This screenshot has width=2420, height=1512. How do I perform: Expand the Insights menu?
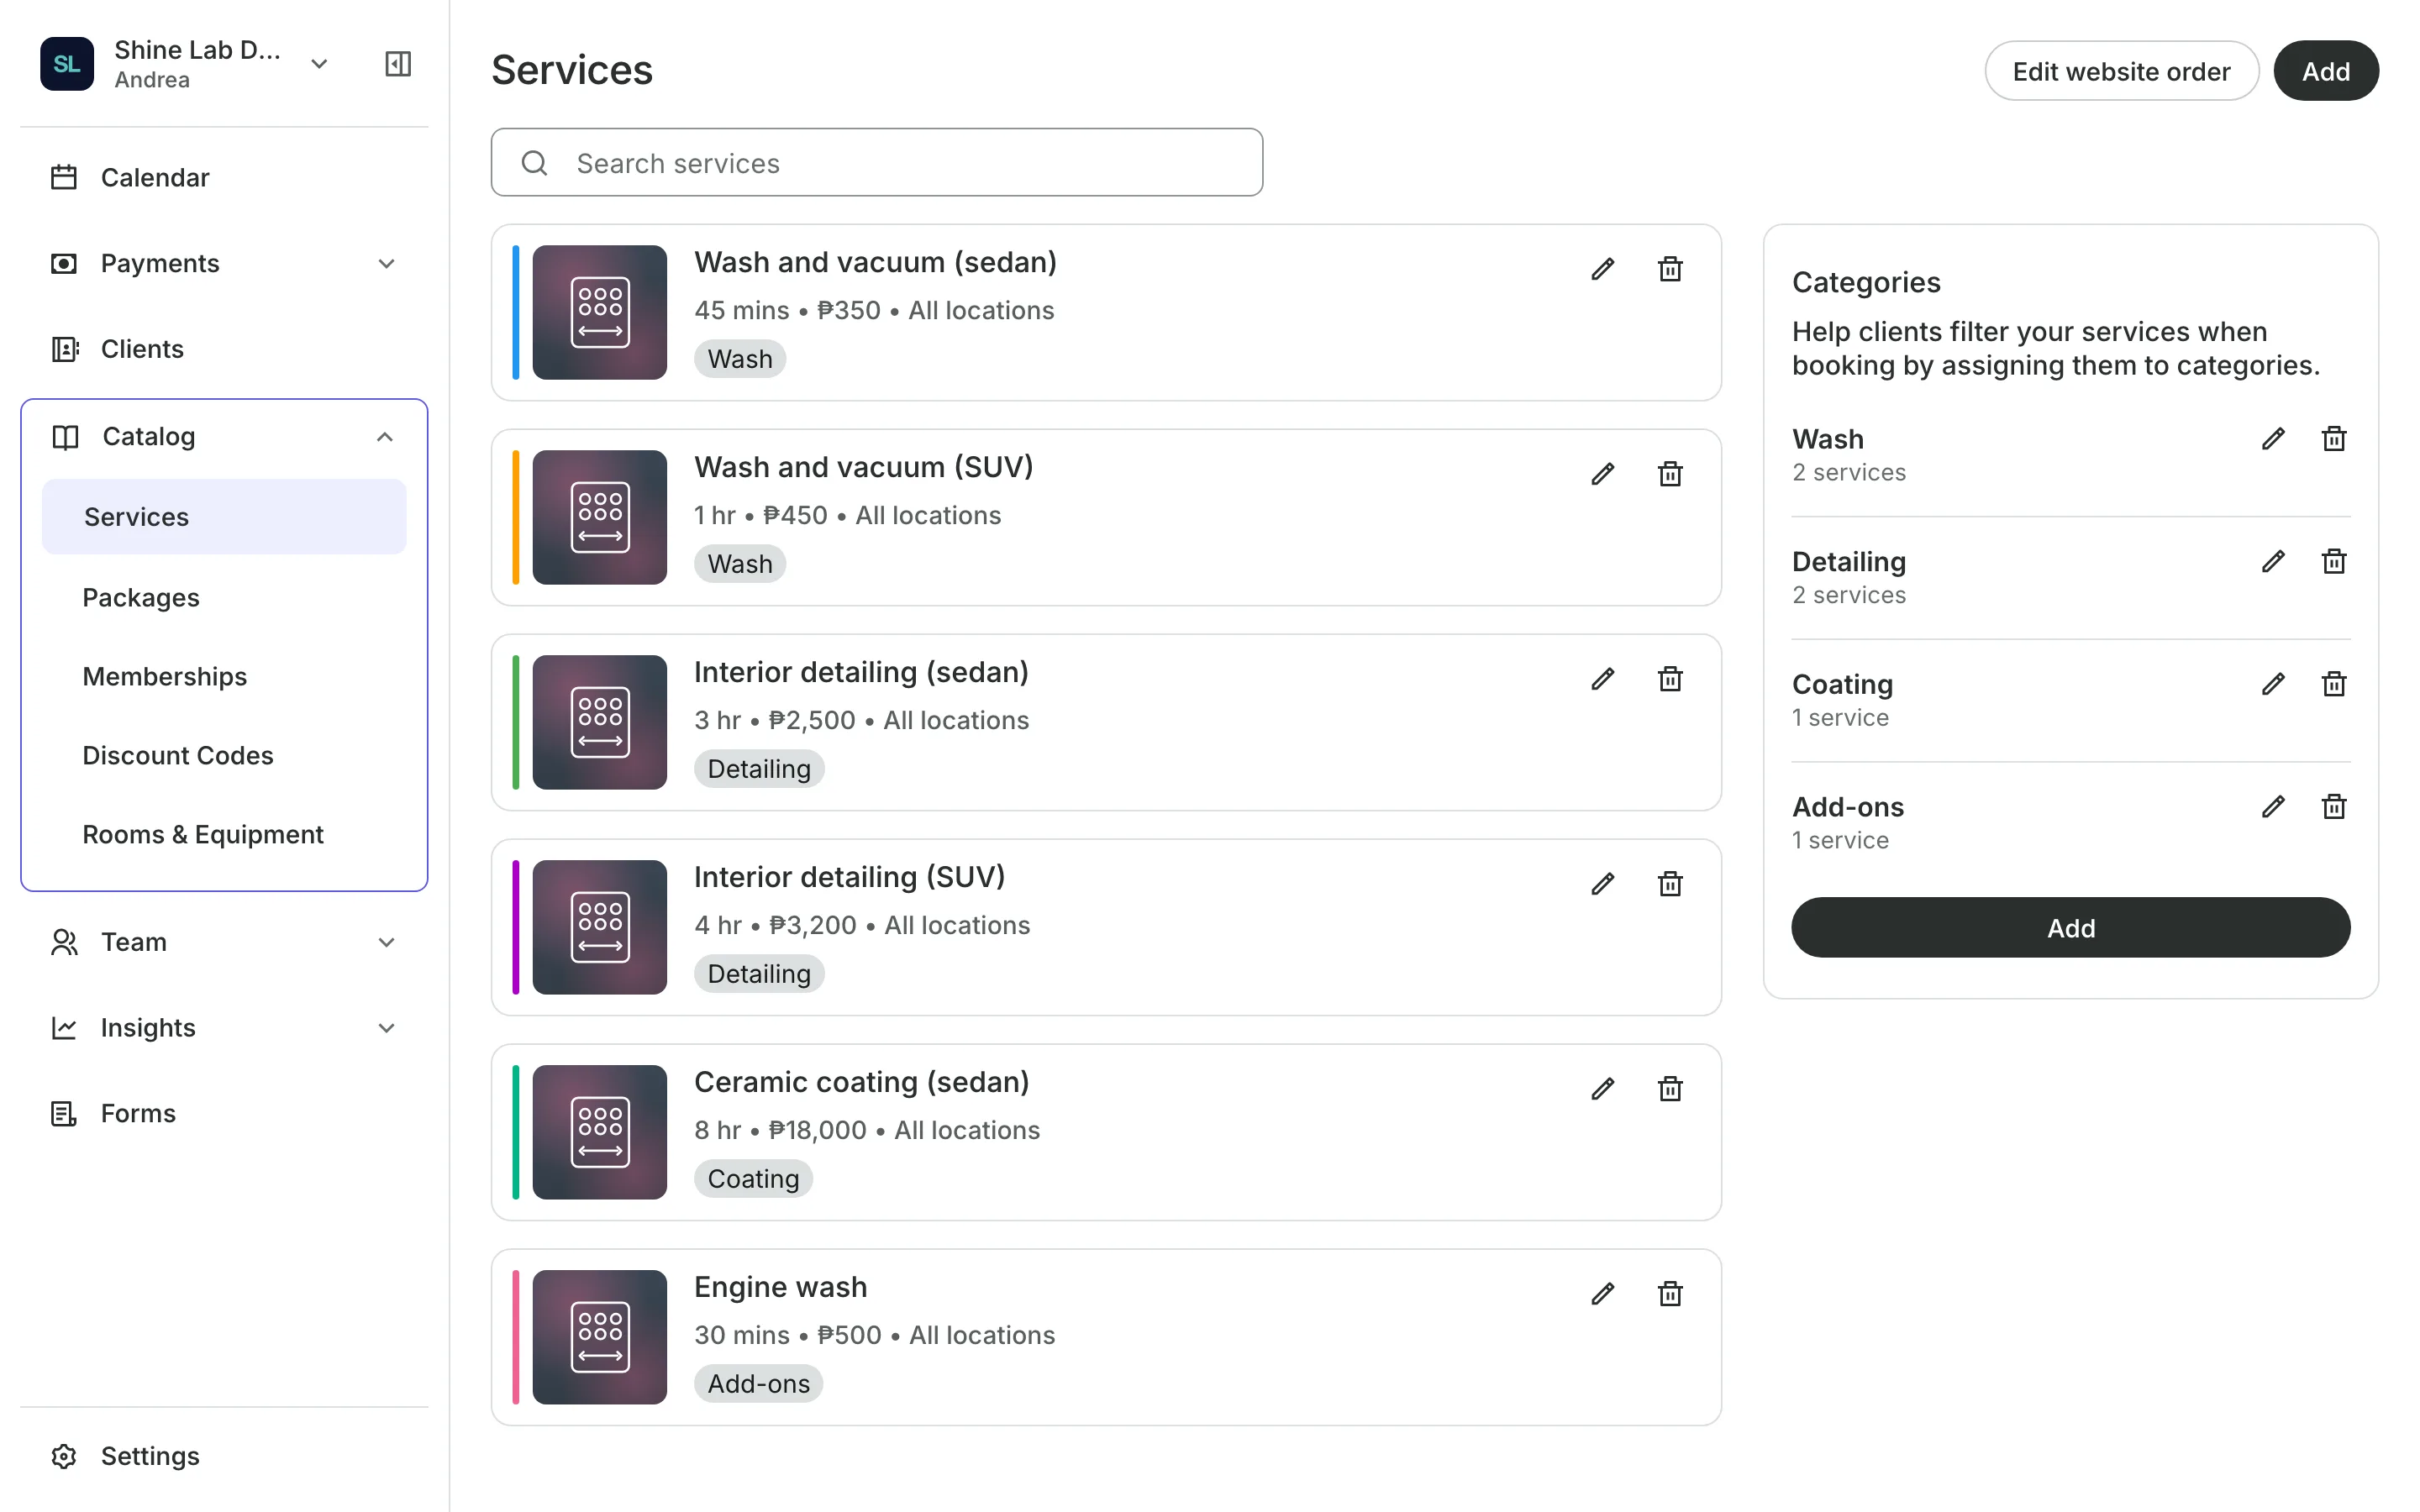click(x=386, y=1028)
